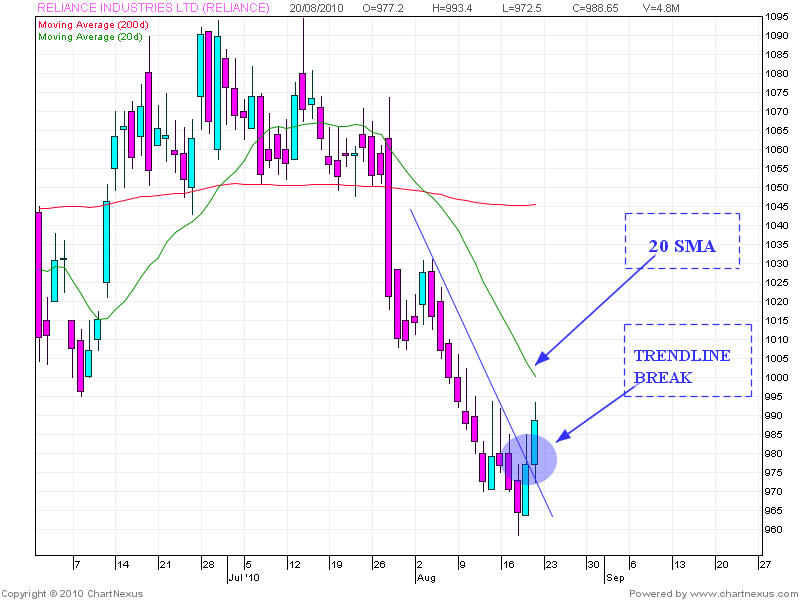The image size is (800, 600).
Task: Click the Sep month label
Action: pos(615,578)
